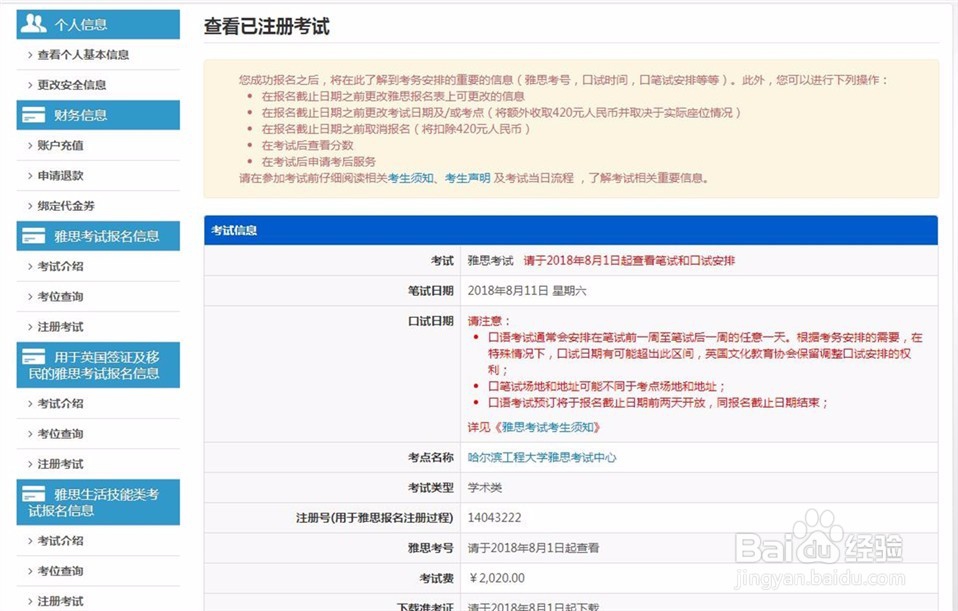Open 考试介绍 under 雅思生活技能类 section
The width and height of the screenshot is (958, 611).
tap(60, 540)
